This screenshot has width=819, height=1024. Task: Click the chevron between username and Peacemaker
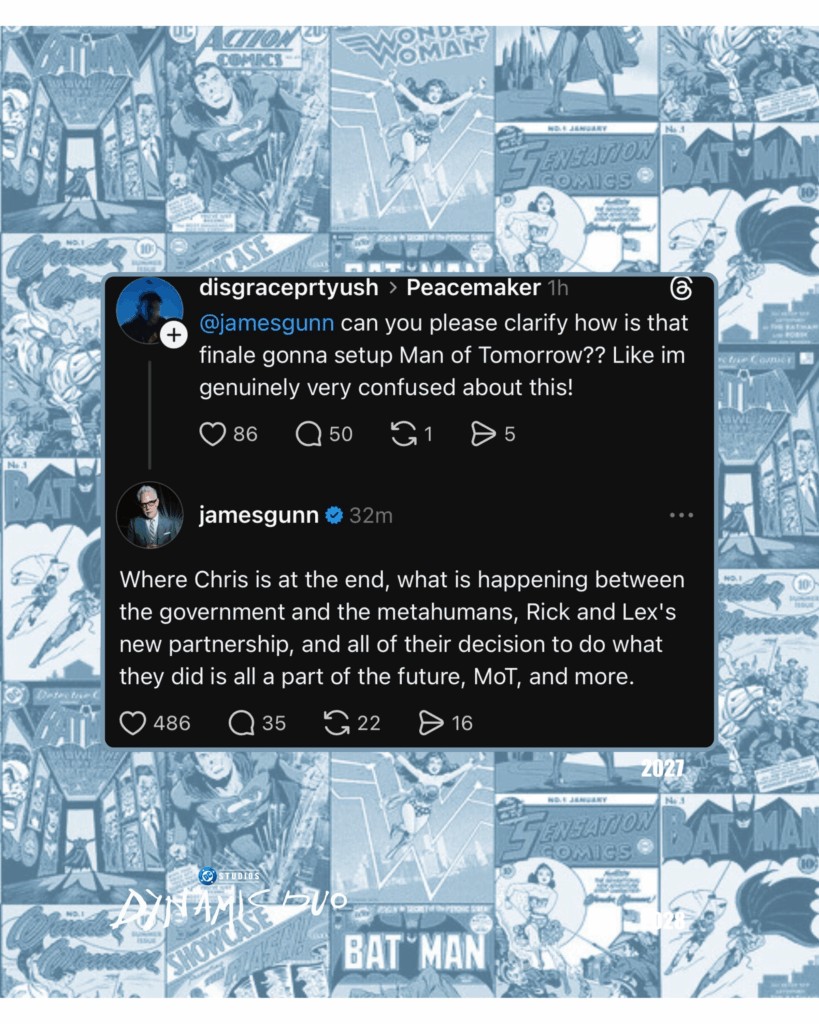[393, 288]
